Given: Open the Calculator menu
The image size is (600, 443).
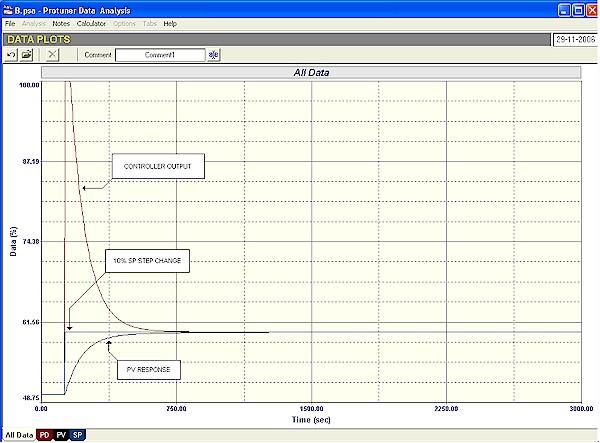Looking at the screenshot, I should (91, 24).
